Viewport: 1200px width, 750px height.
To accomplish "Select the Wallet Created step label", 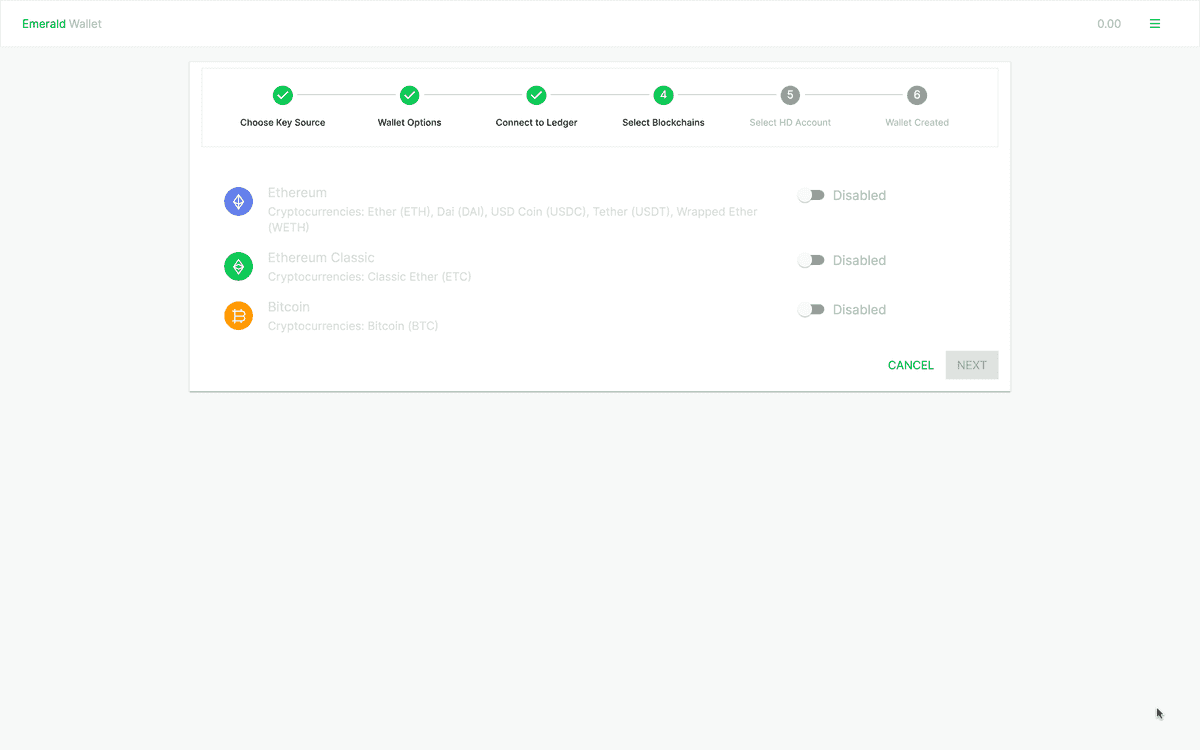I will [917, 122].
